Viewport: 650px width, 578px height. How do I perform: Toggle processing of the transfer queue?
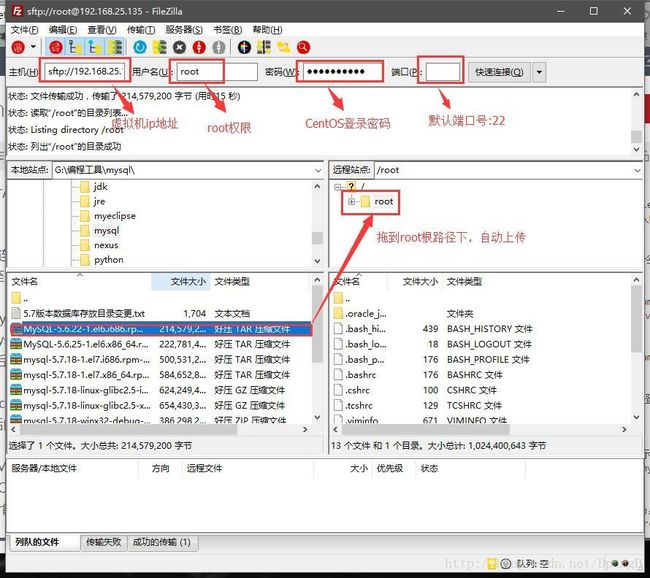(160, 47)
